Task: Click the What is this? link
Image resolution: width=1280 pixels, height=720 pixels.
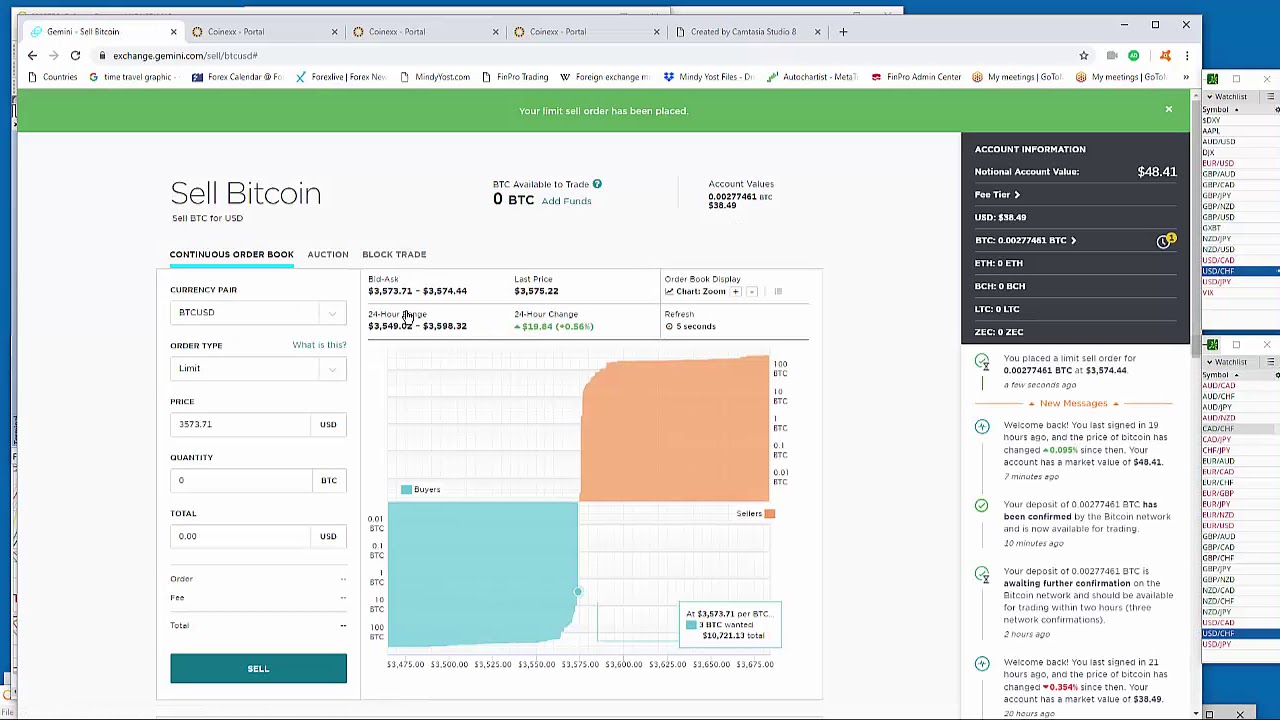Action: click(x=319, y=345)
